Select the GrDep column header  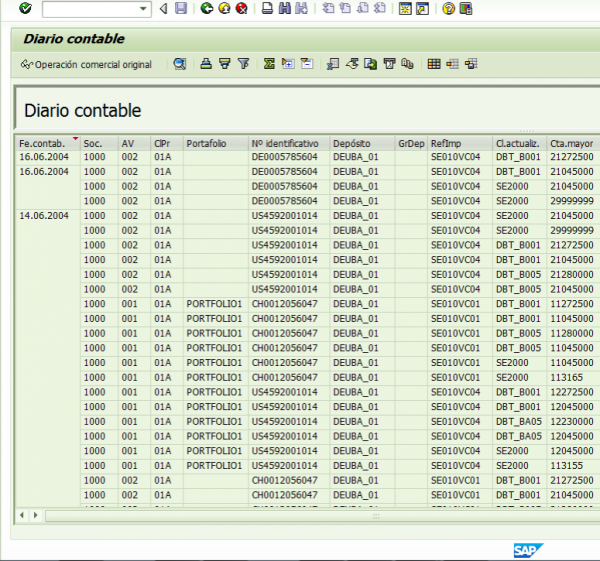click(411, 144)
